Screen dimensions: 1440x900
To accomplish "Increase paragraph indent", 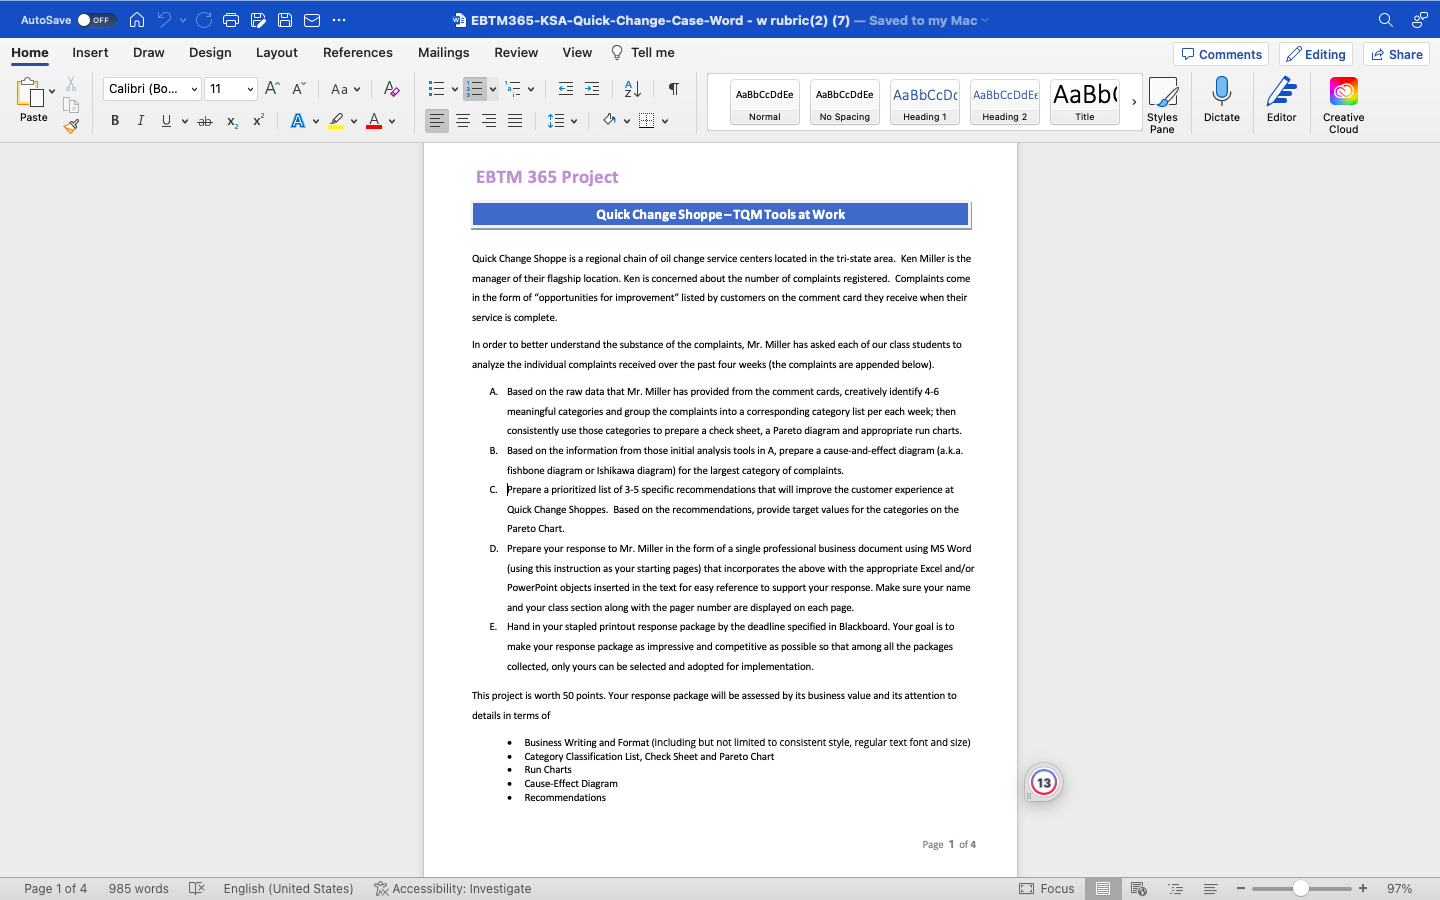I will (x=592, y=89).
